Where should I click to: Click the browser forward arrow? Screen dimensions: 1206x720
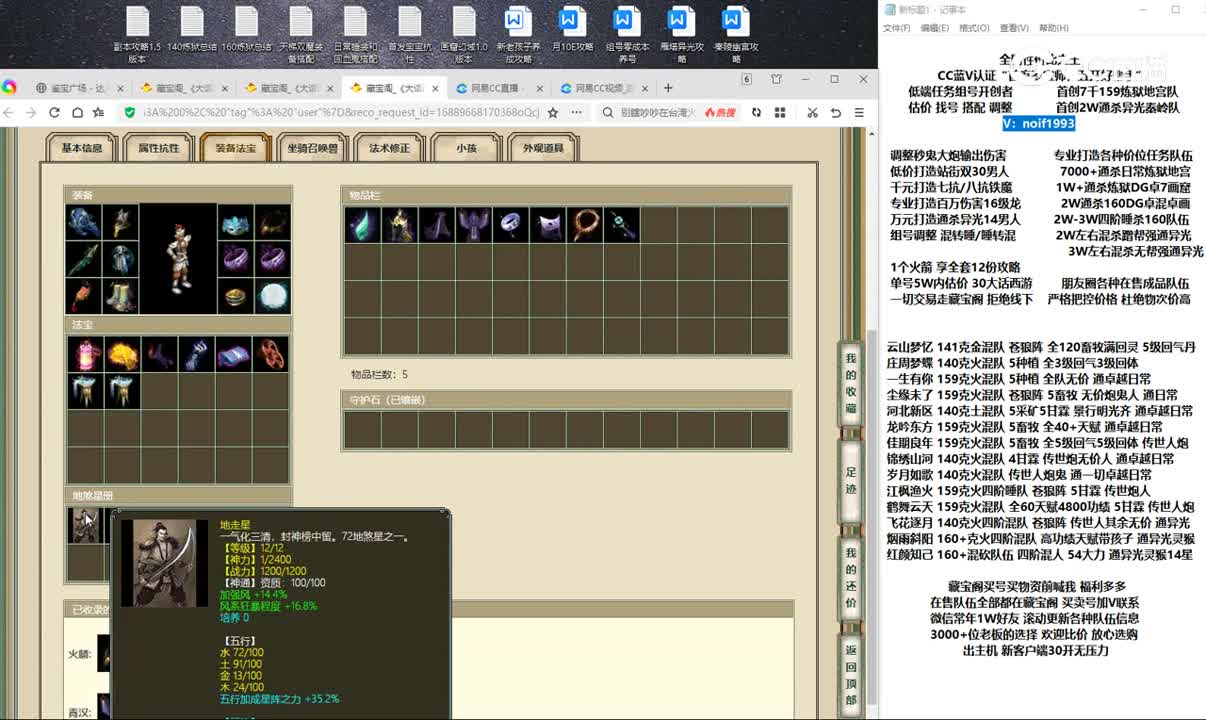[31, 113]
